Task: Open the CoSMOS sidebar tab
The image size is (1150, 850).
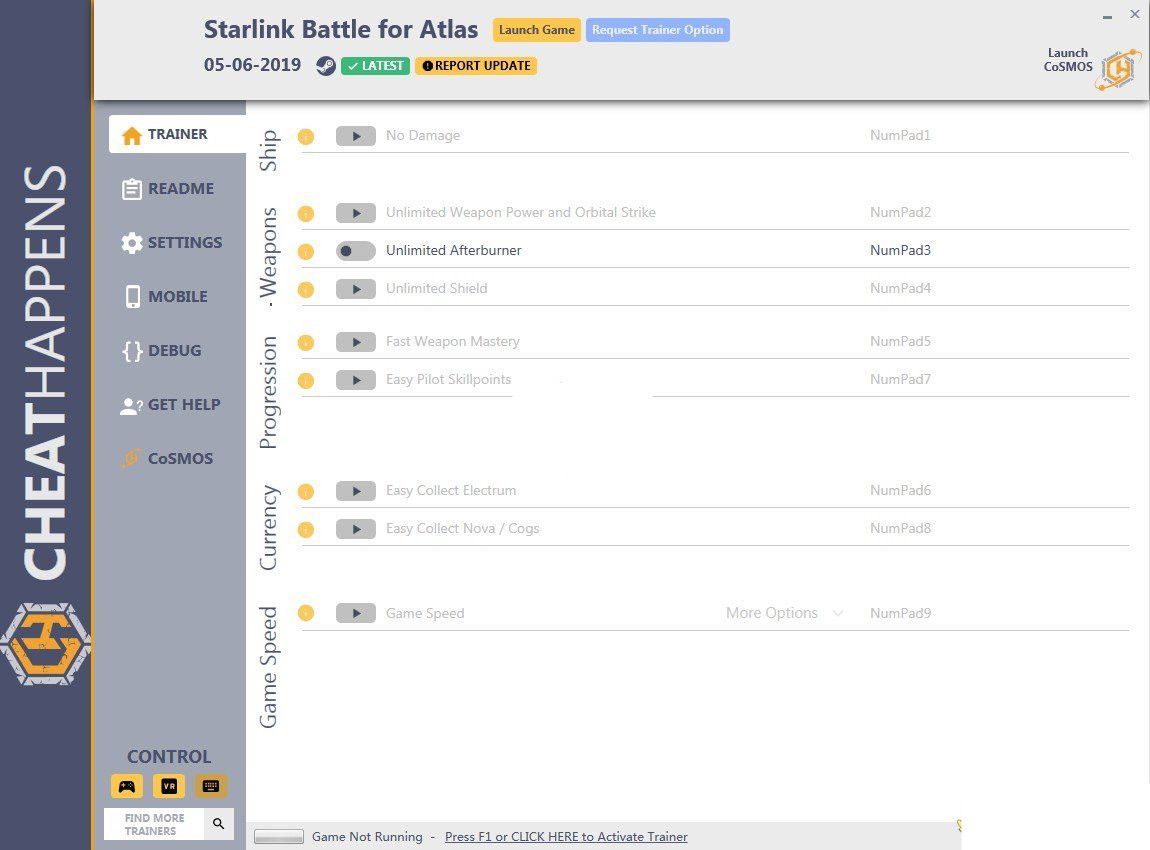Action: pos(168,458)
